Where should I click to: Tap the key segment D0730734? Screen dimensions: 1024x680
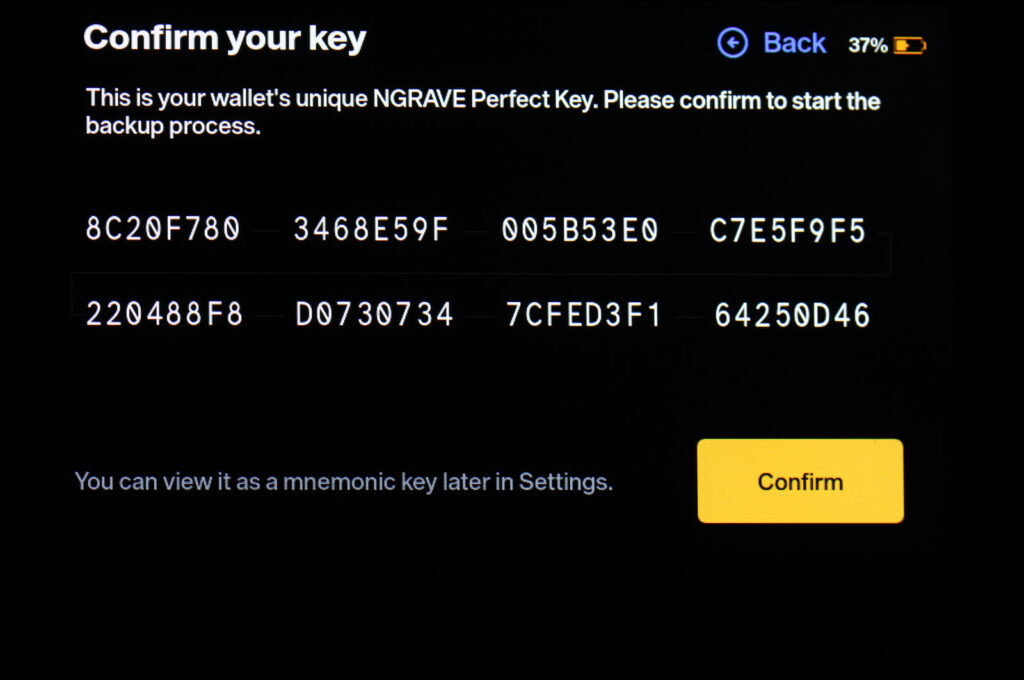click(x=374, y=316)
